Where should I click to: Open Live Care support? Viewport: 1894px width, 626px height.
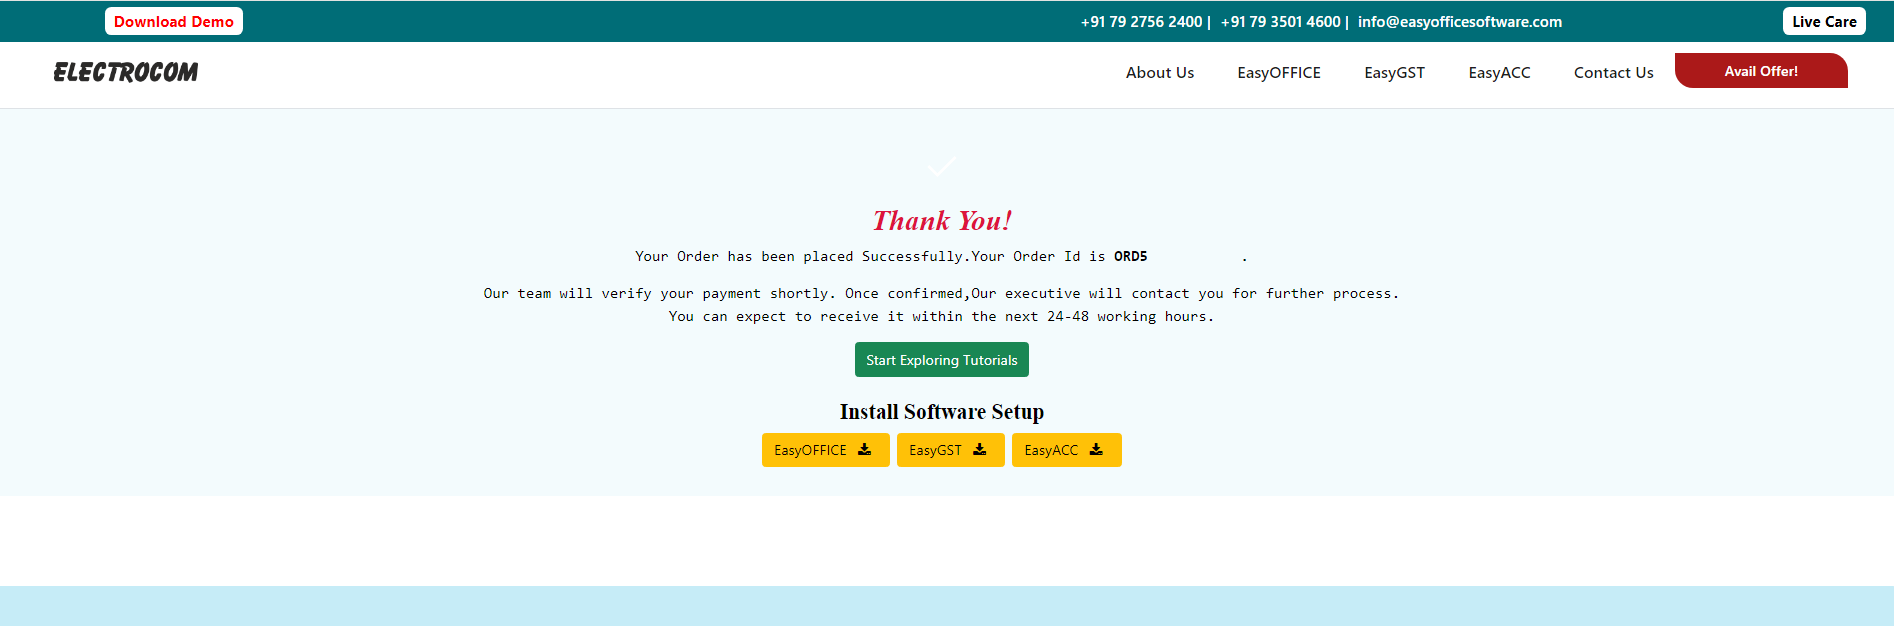pyautogui.click(x=1823, y=21)
